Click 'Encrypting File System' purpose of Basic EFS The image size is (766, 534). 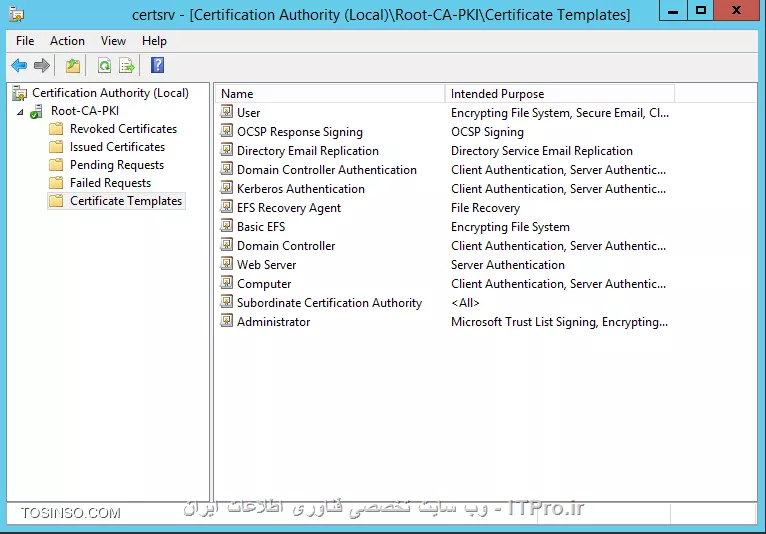[511, 227]
